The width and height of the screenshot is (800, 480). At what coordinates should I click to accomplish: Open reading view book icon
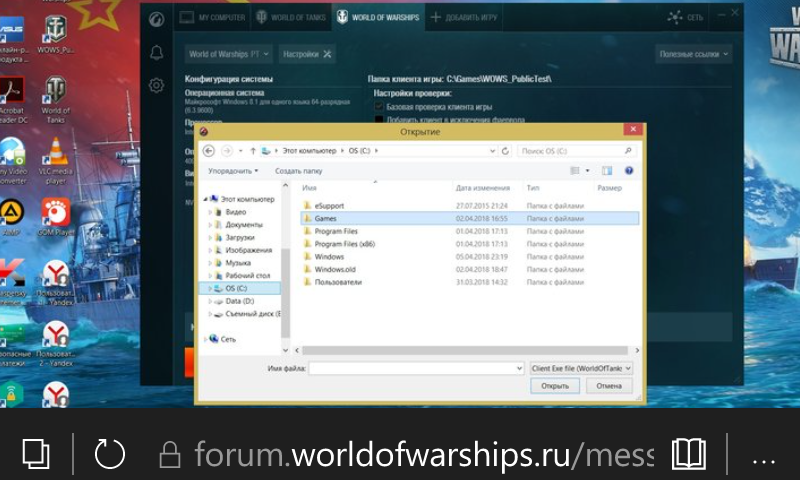pos(689,453)
